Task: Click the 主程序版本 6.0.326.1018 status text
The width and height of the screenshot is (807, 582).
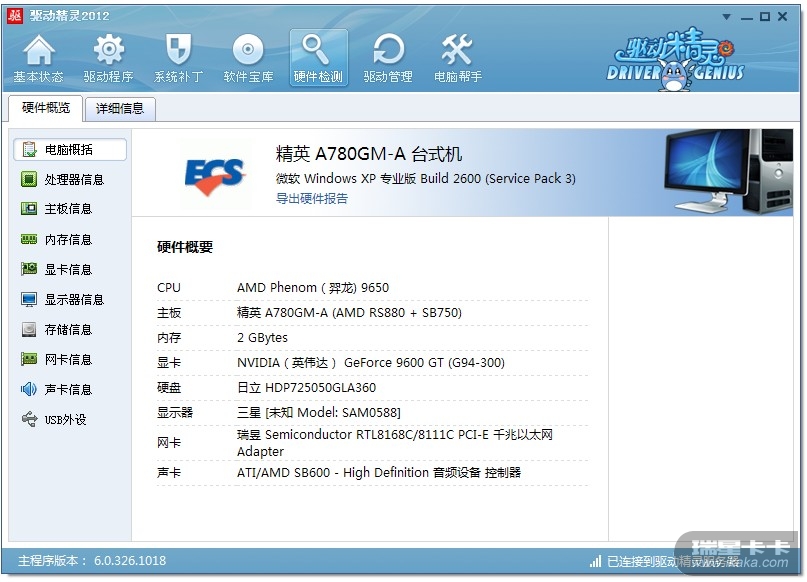Action: 92,561
